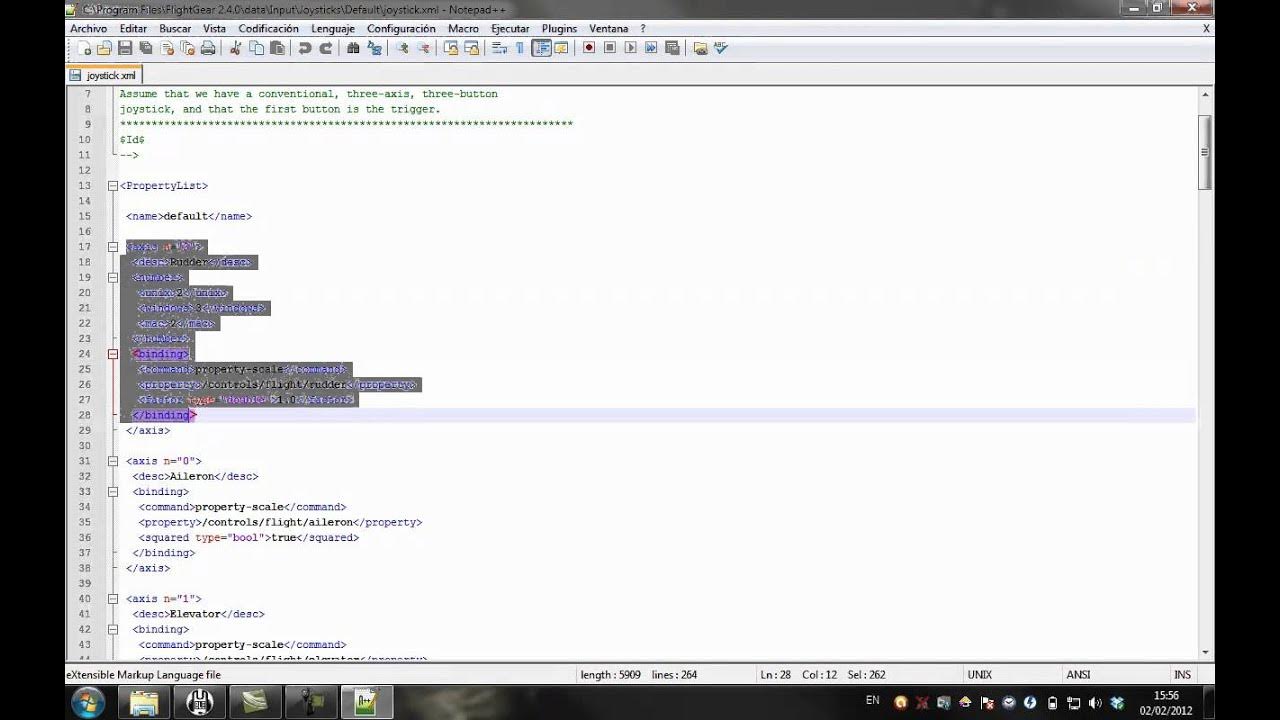Open the ? help menu
The width and height of the screenshot is (1280, 720).
[x=643, y=29]
